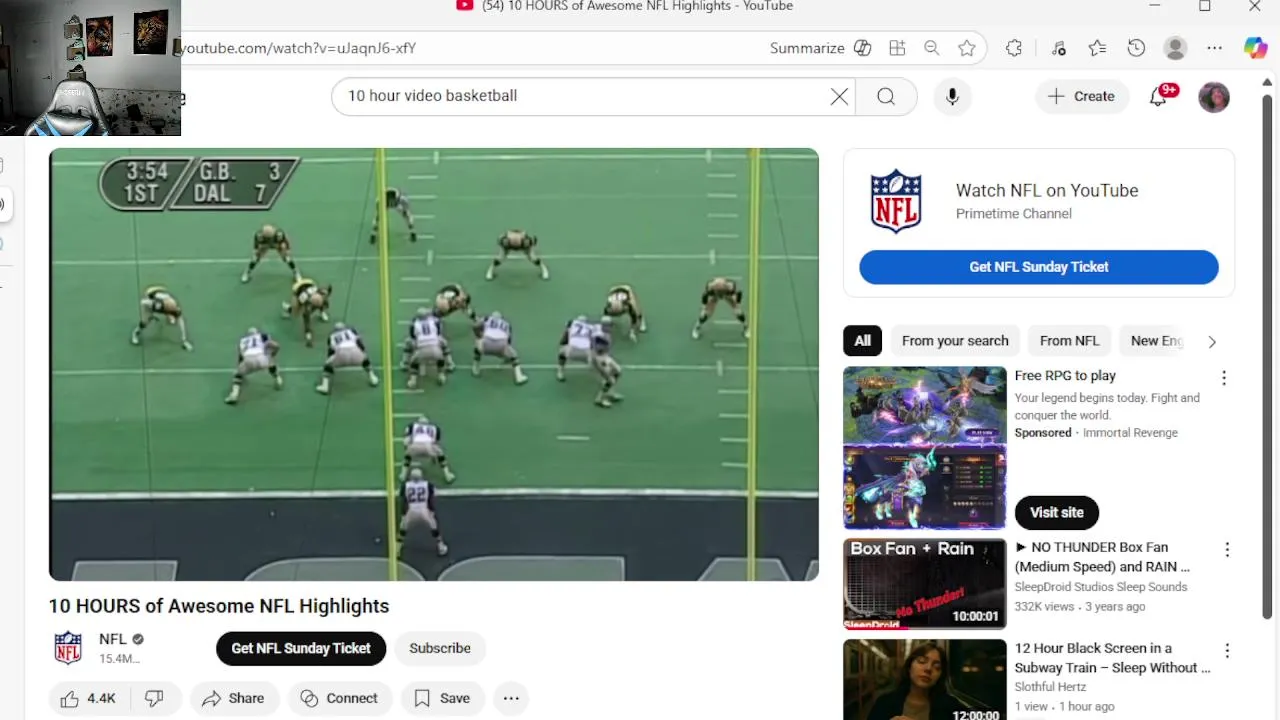Select From NFL filter chip
The image size is (1280, 720).
tap(1069, 341)
